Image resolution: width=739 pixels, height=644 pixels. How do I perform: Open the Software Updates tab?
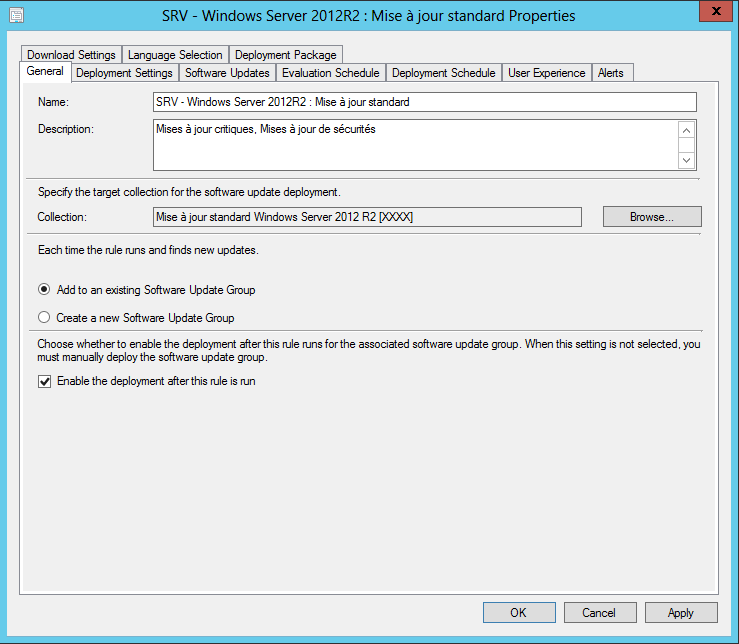pyautogui.click(x=227, y=73)
